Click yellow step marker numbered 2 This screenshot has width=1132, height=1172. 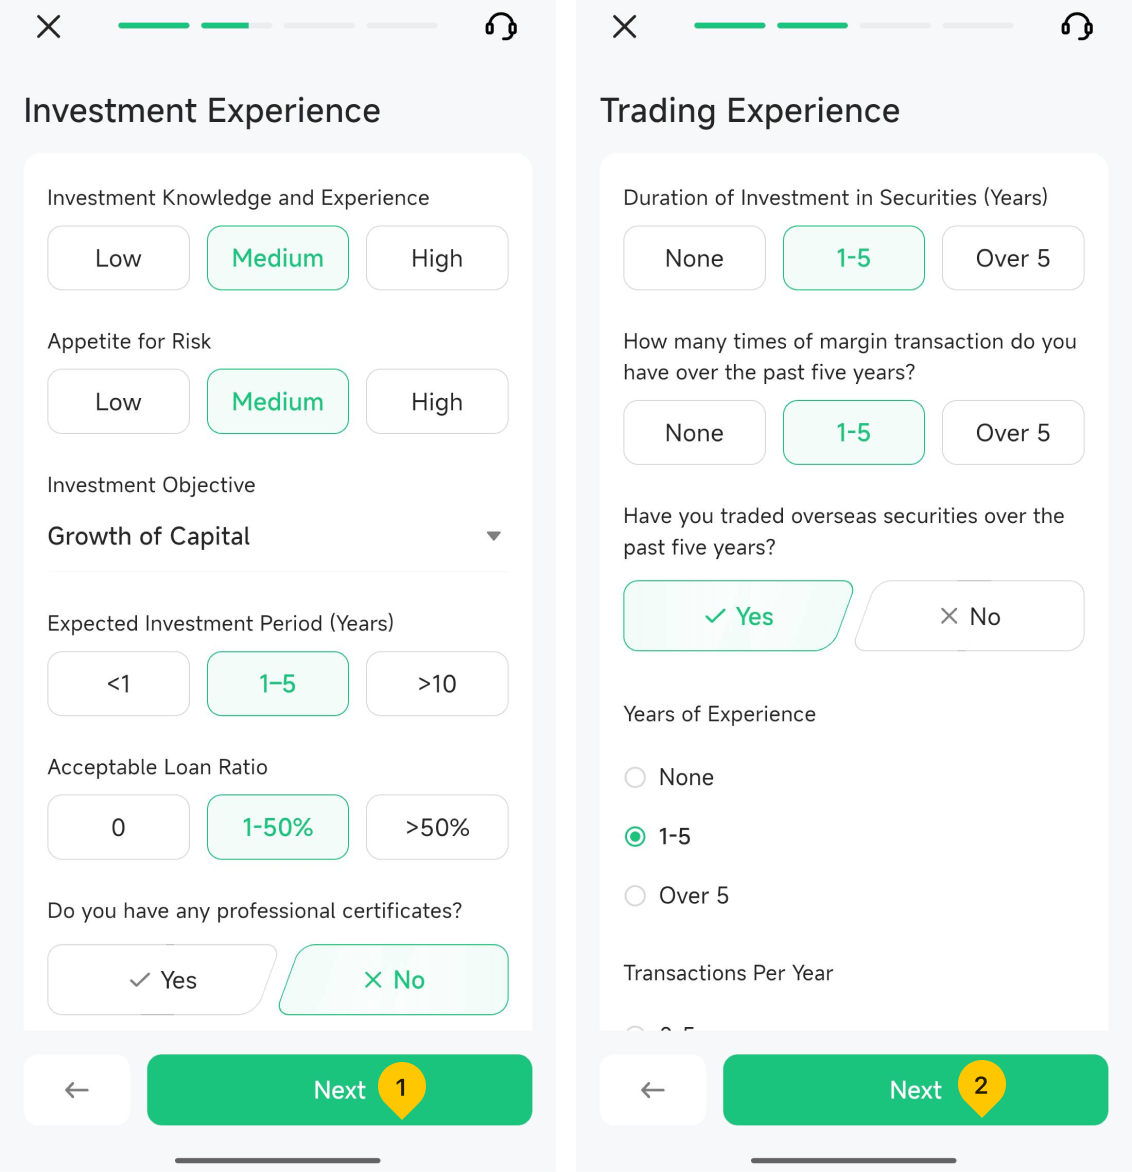[981, 1087]
